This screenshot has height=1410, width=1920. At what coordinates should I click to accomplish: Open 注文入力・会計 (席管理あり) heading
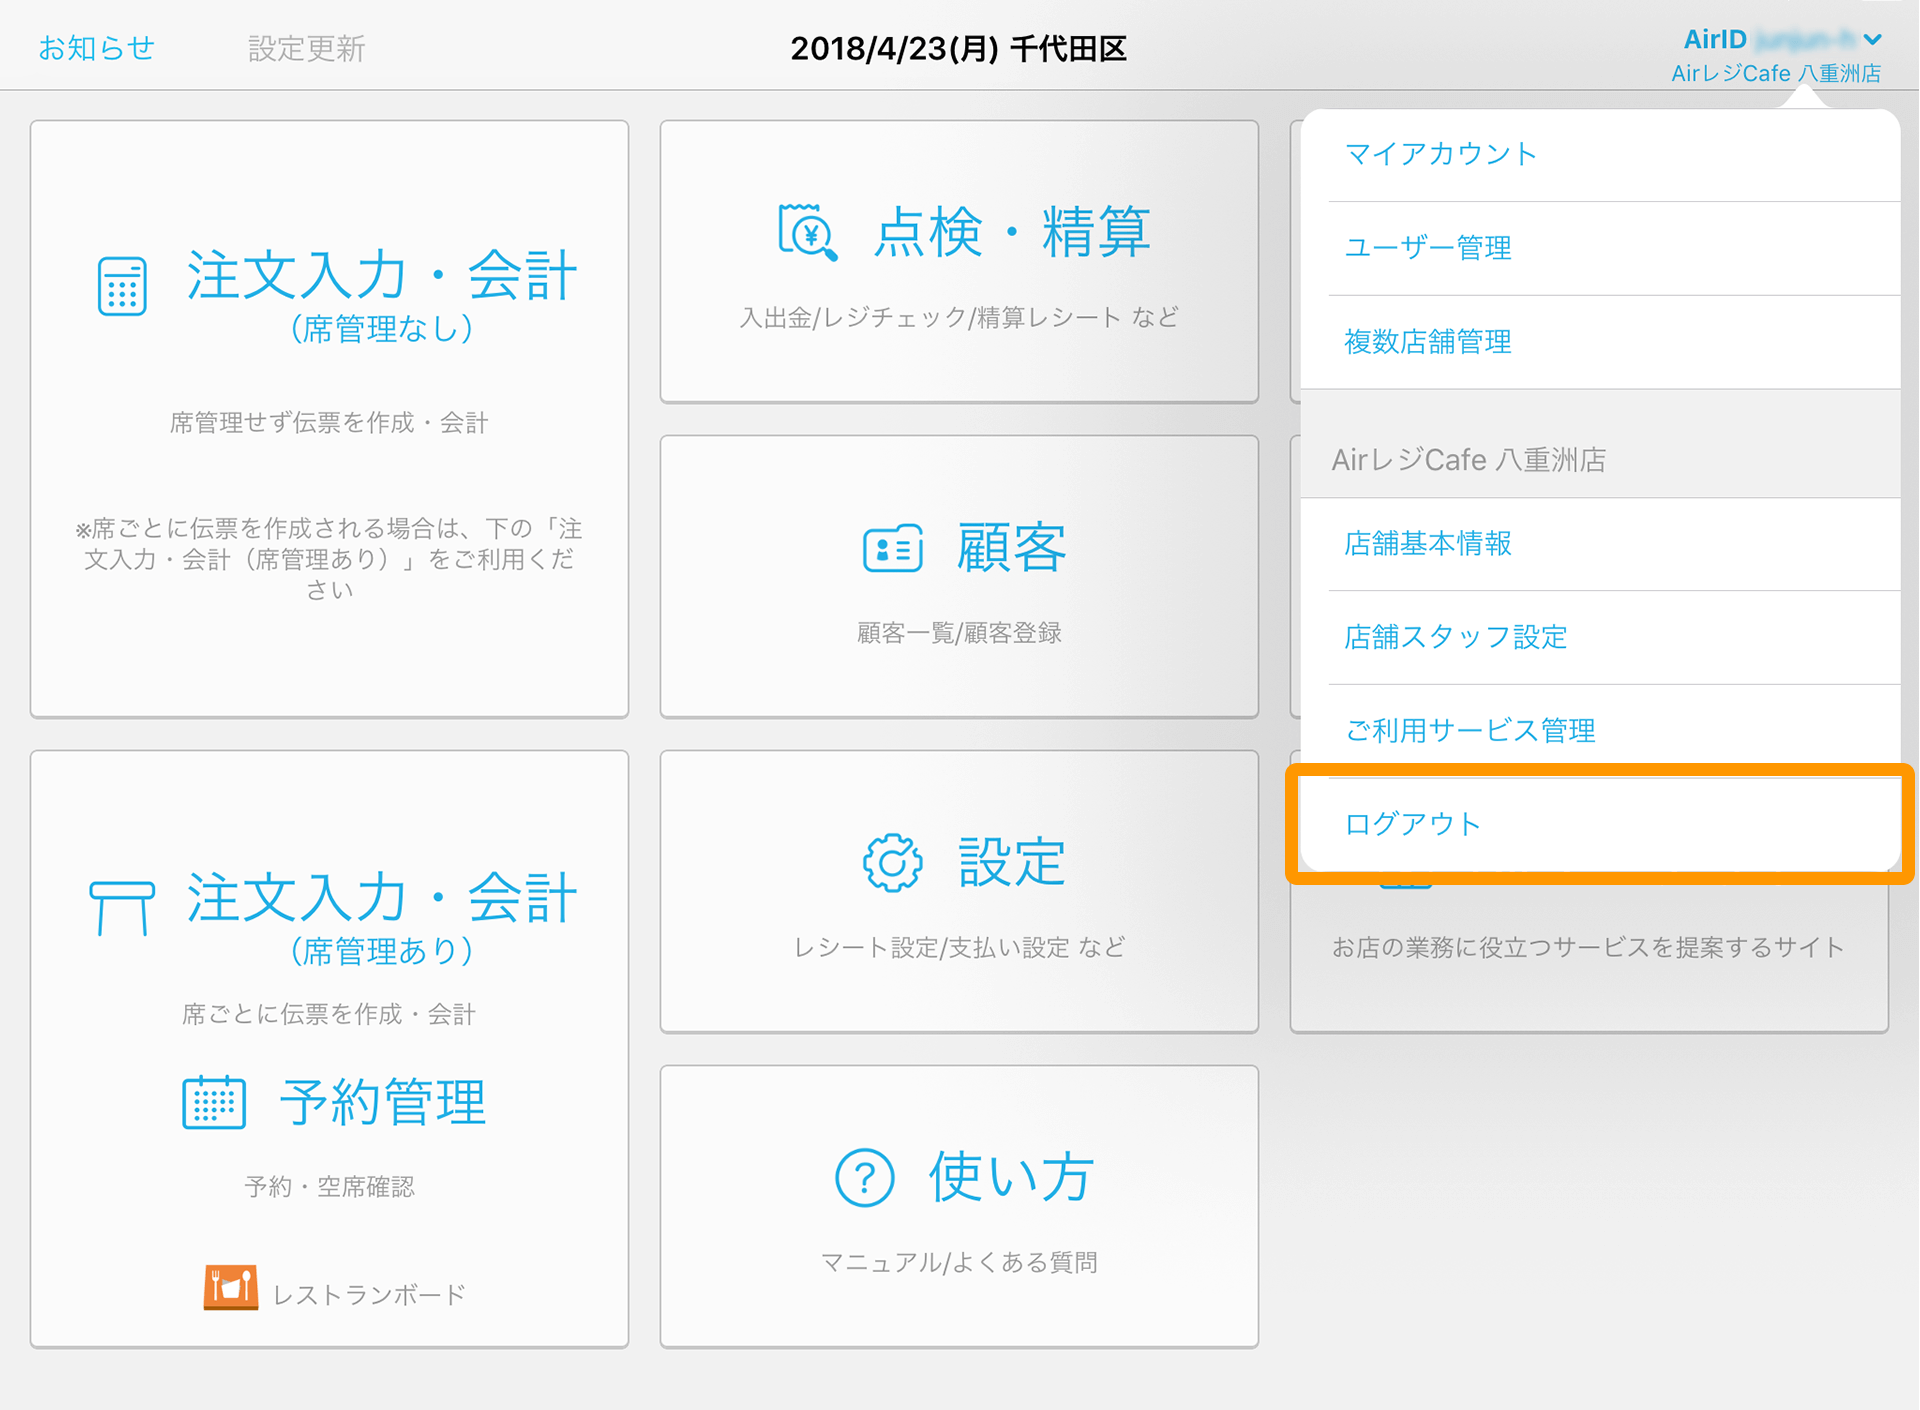click(x=382, y=916)
